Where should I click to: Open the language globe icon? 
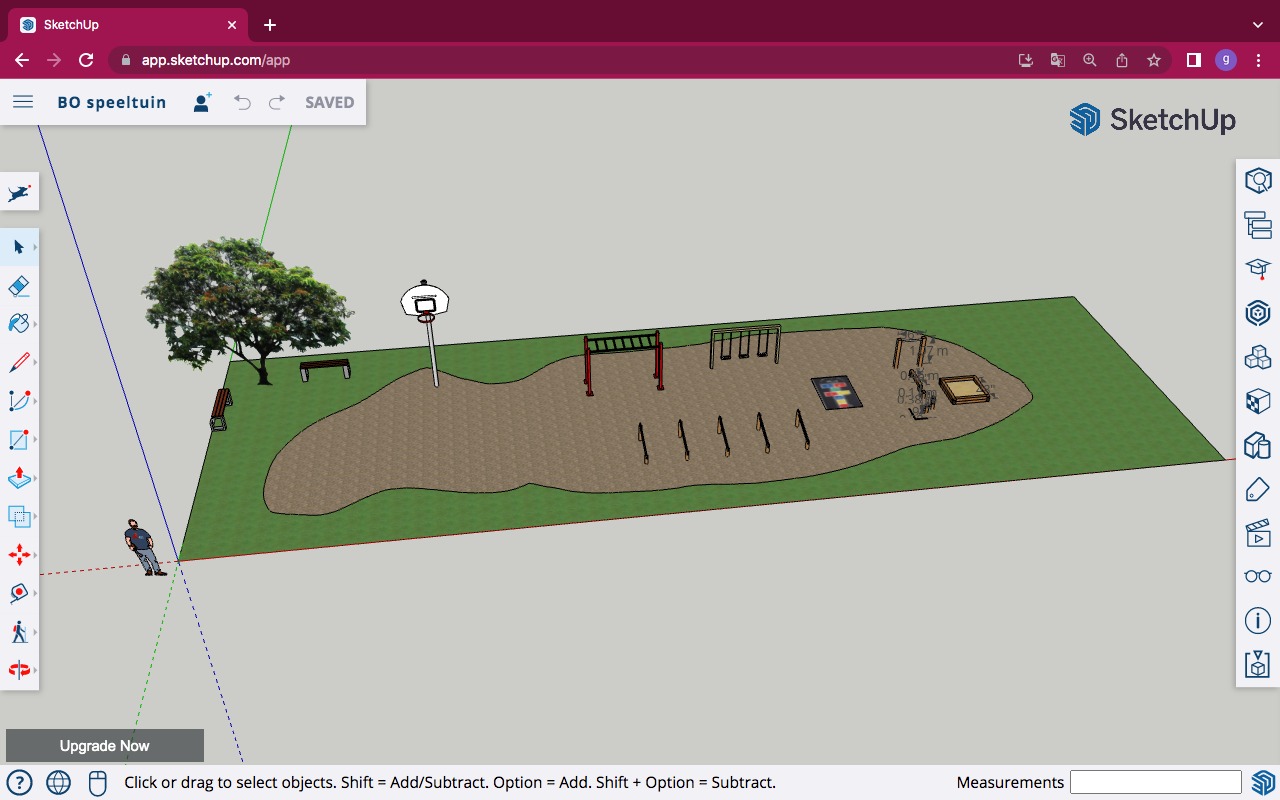click(58, 782)
